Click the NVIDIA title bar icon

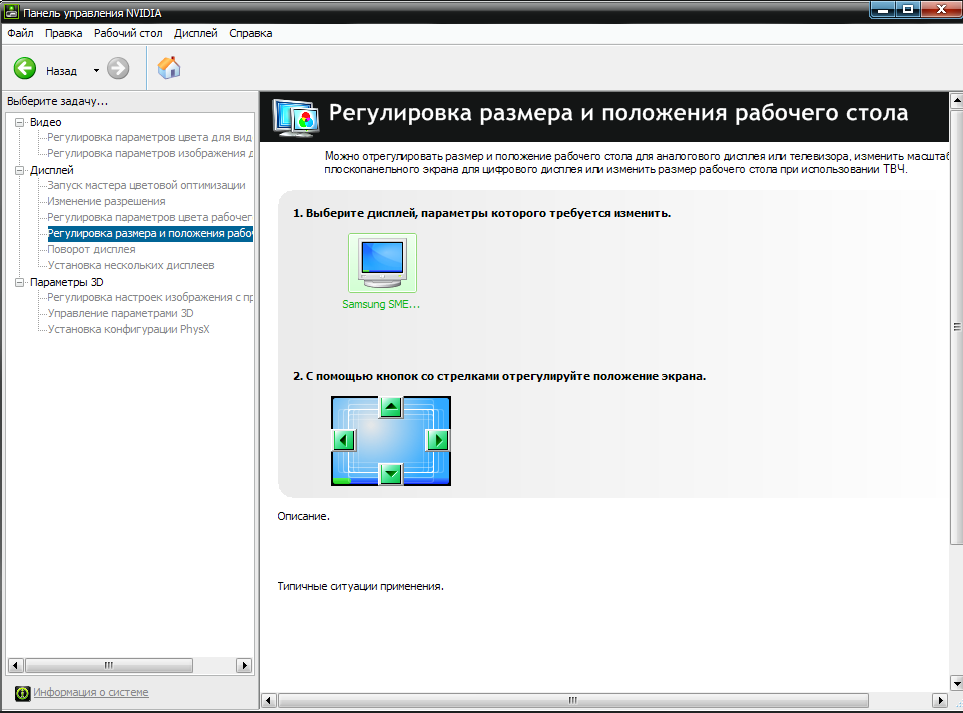pos(11,12)
